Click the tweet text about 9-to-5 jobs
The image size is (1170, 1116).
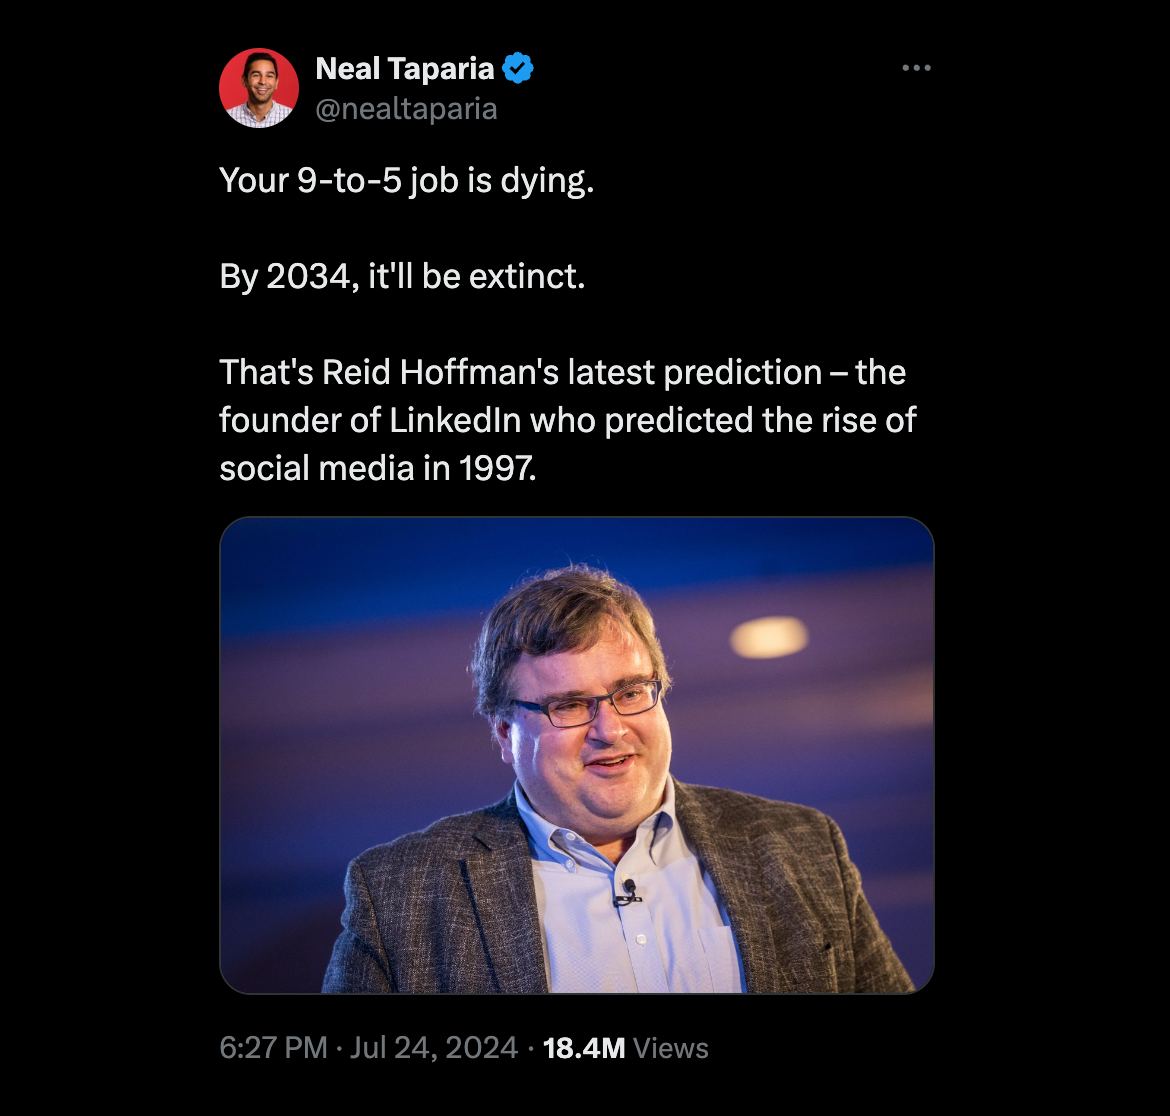tap(405, 181)
